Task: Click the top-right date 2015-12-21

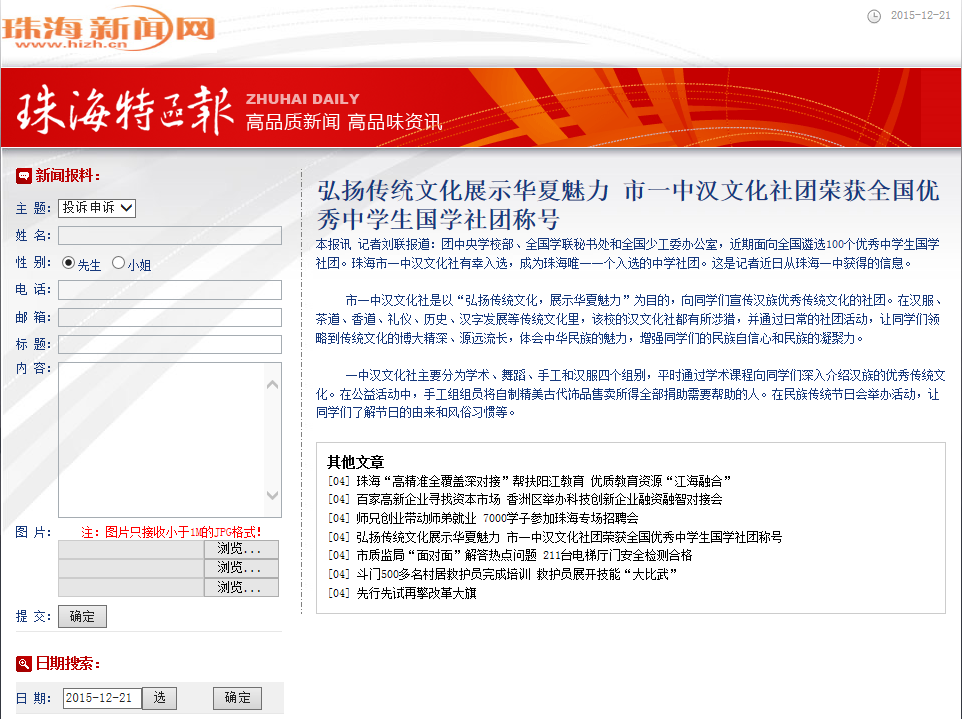Action: pyautogui.click(x=920, y=16)
